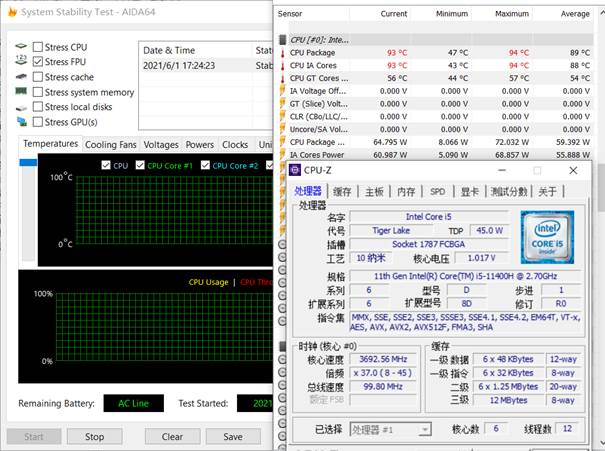Screen dimensions: 605x451
Task: Click thermometer icon beside CPU Package
Action: coord(282,53)
